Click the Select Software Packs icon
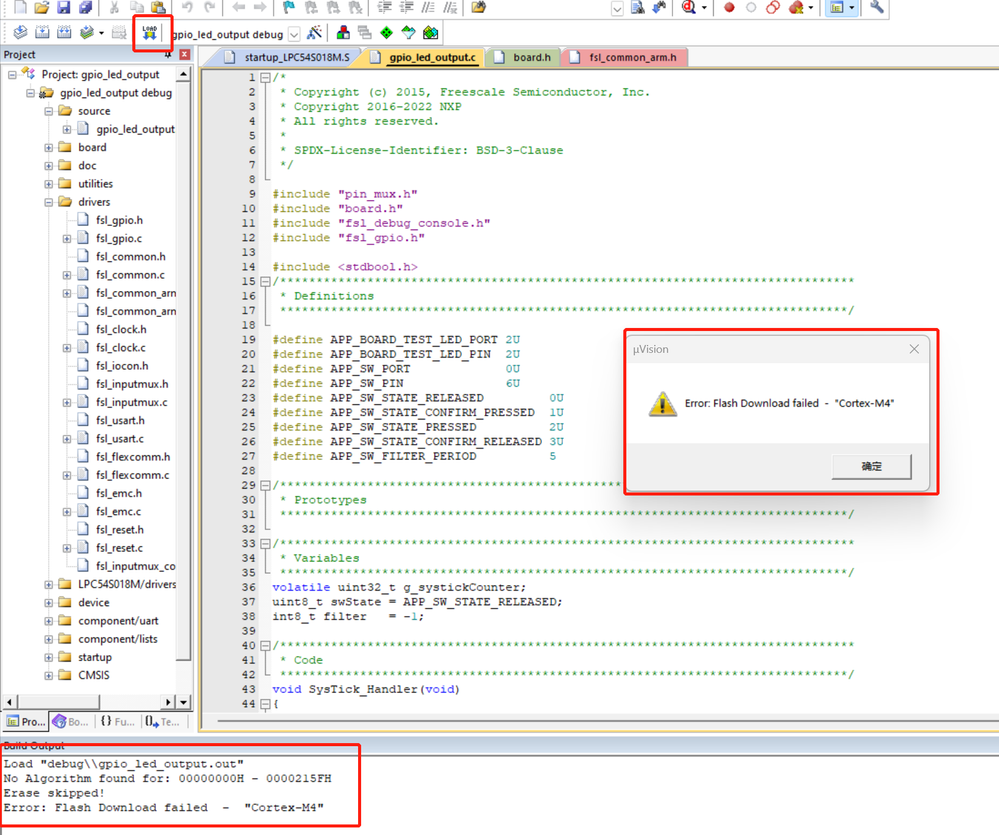 pyautogui.click(x=408, y=32)
